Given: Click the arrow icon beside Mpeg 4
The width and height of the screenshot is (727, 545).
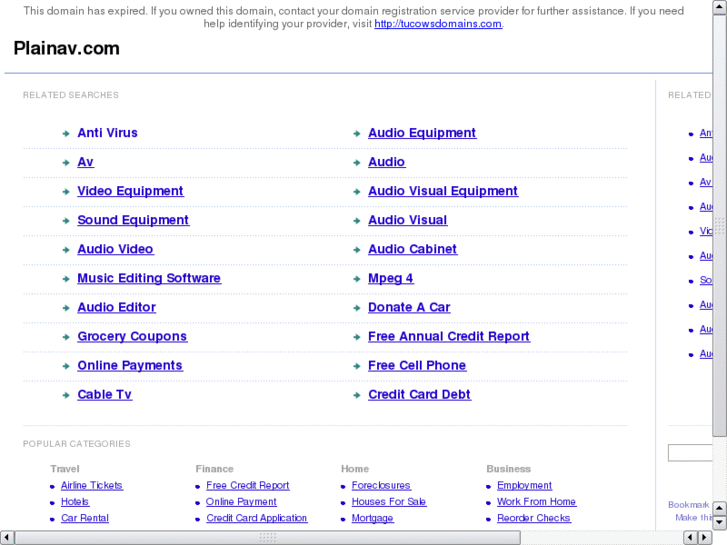Looking at the screenshot, I should point(357,279).
